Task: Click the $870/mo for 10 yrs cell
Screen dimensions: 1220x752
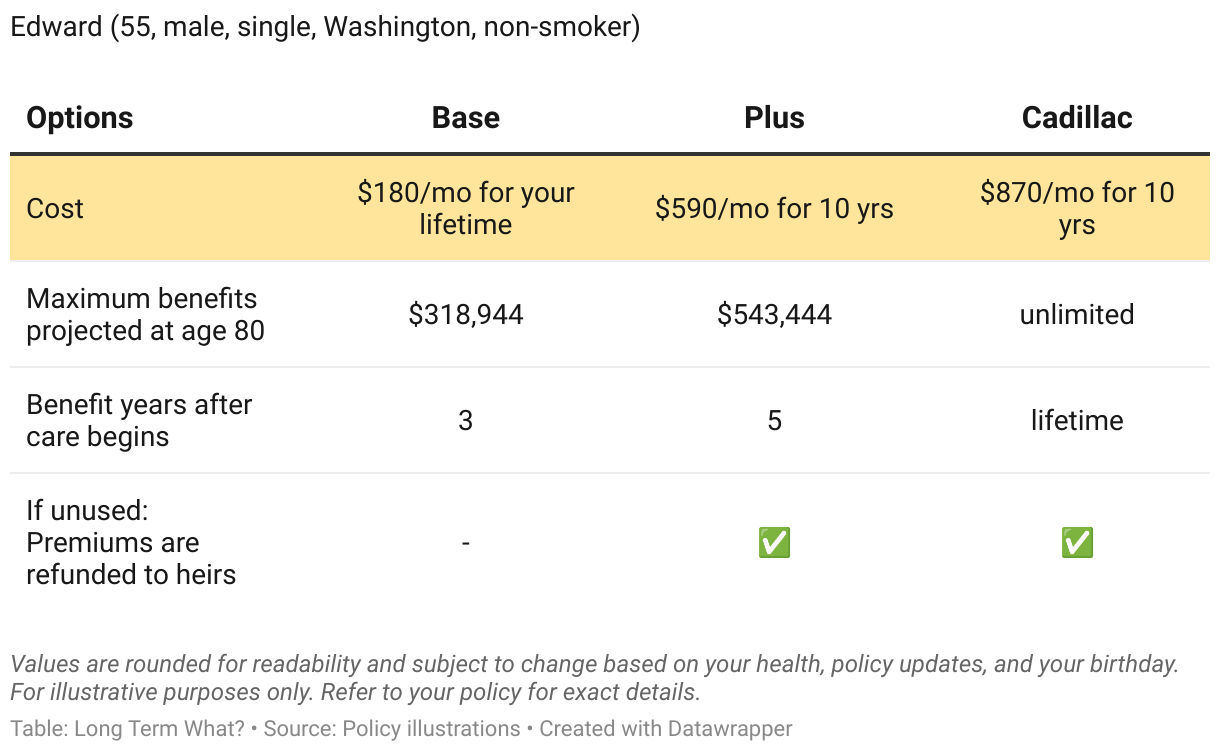Action: point(1077,208)
